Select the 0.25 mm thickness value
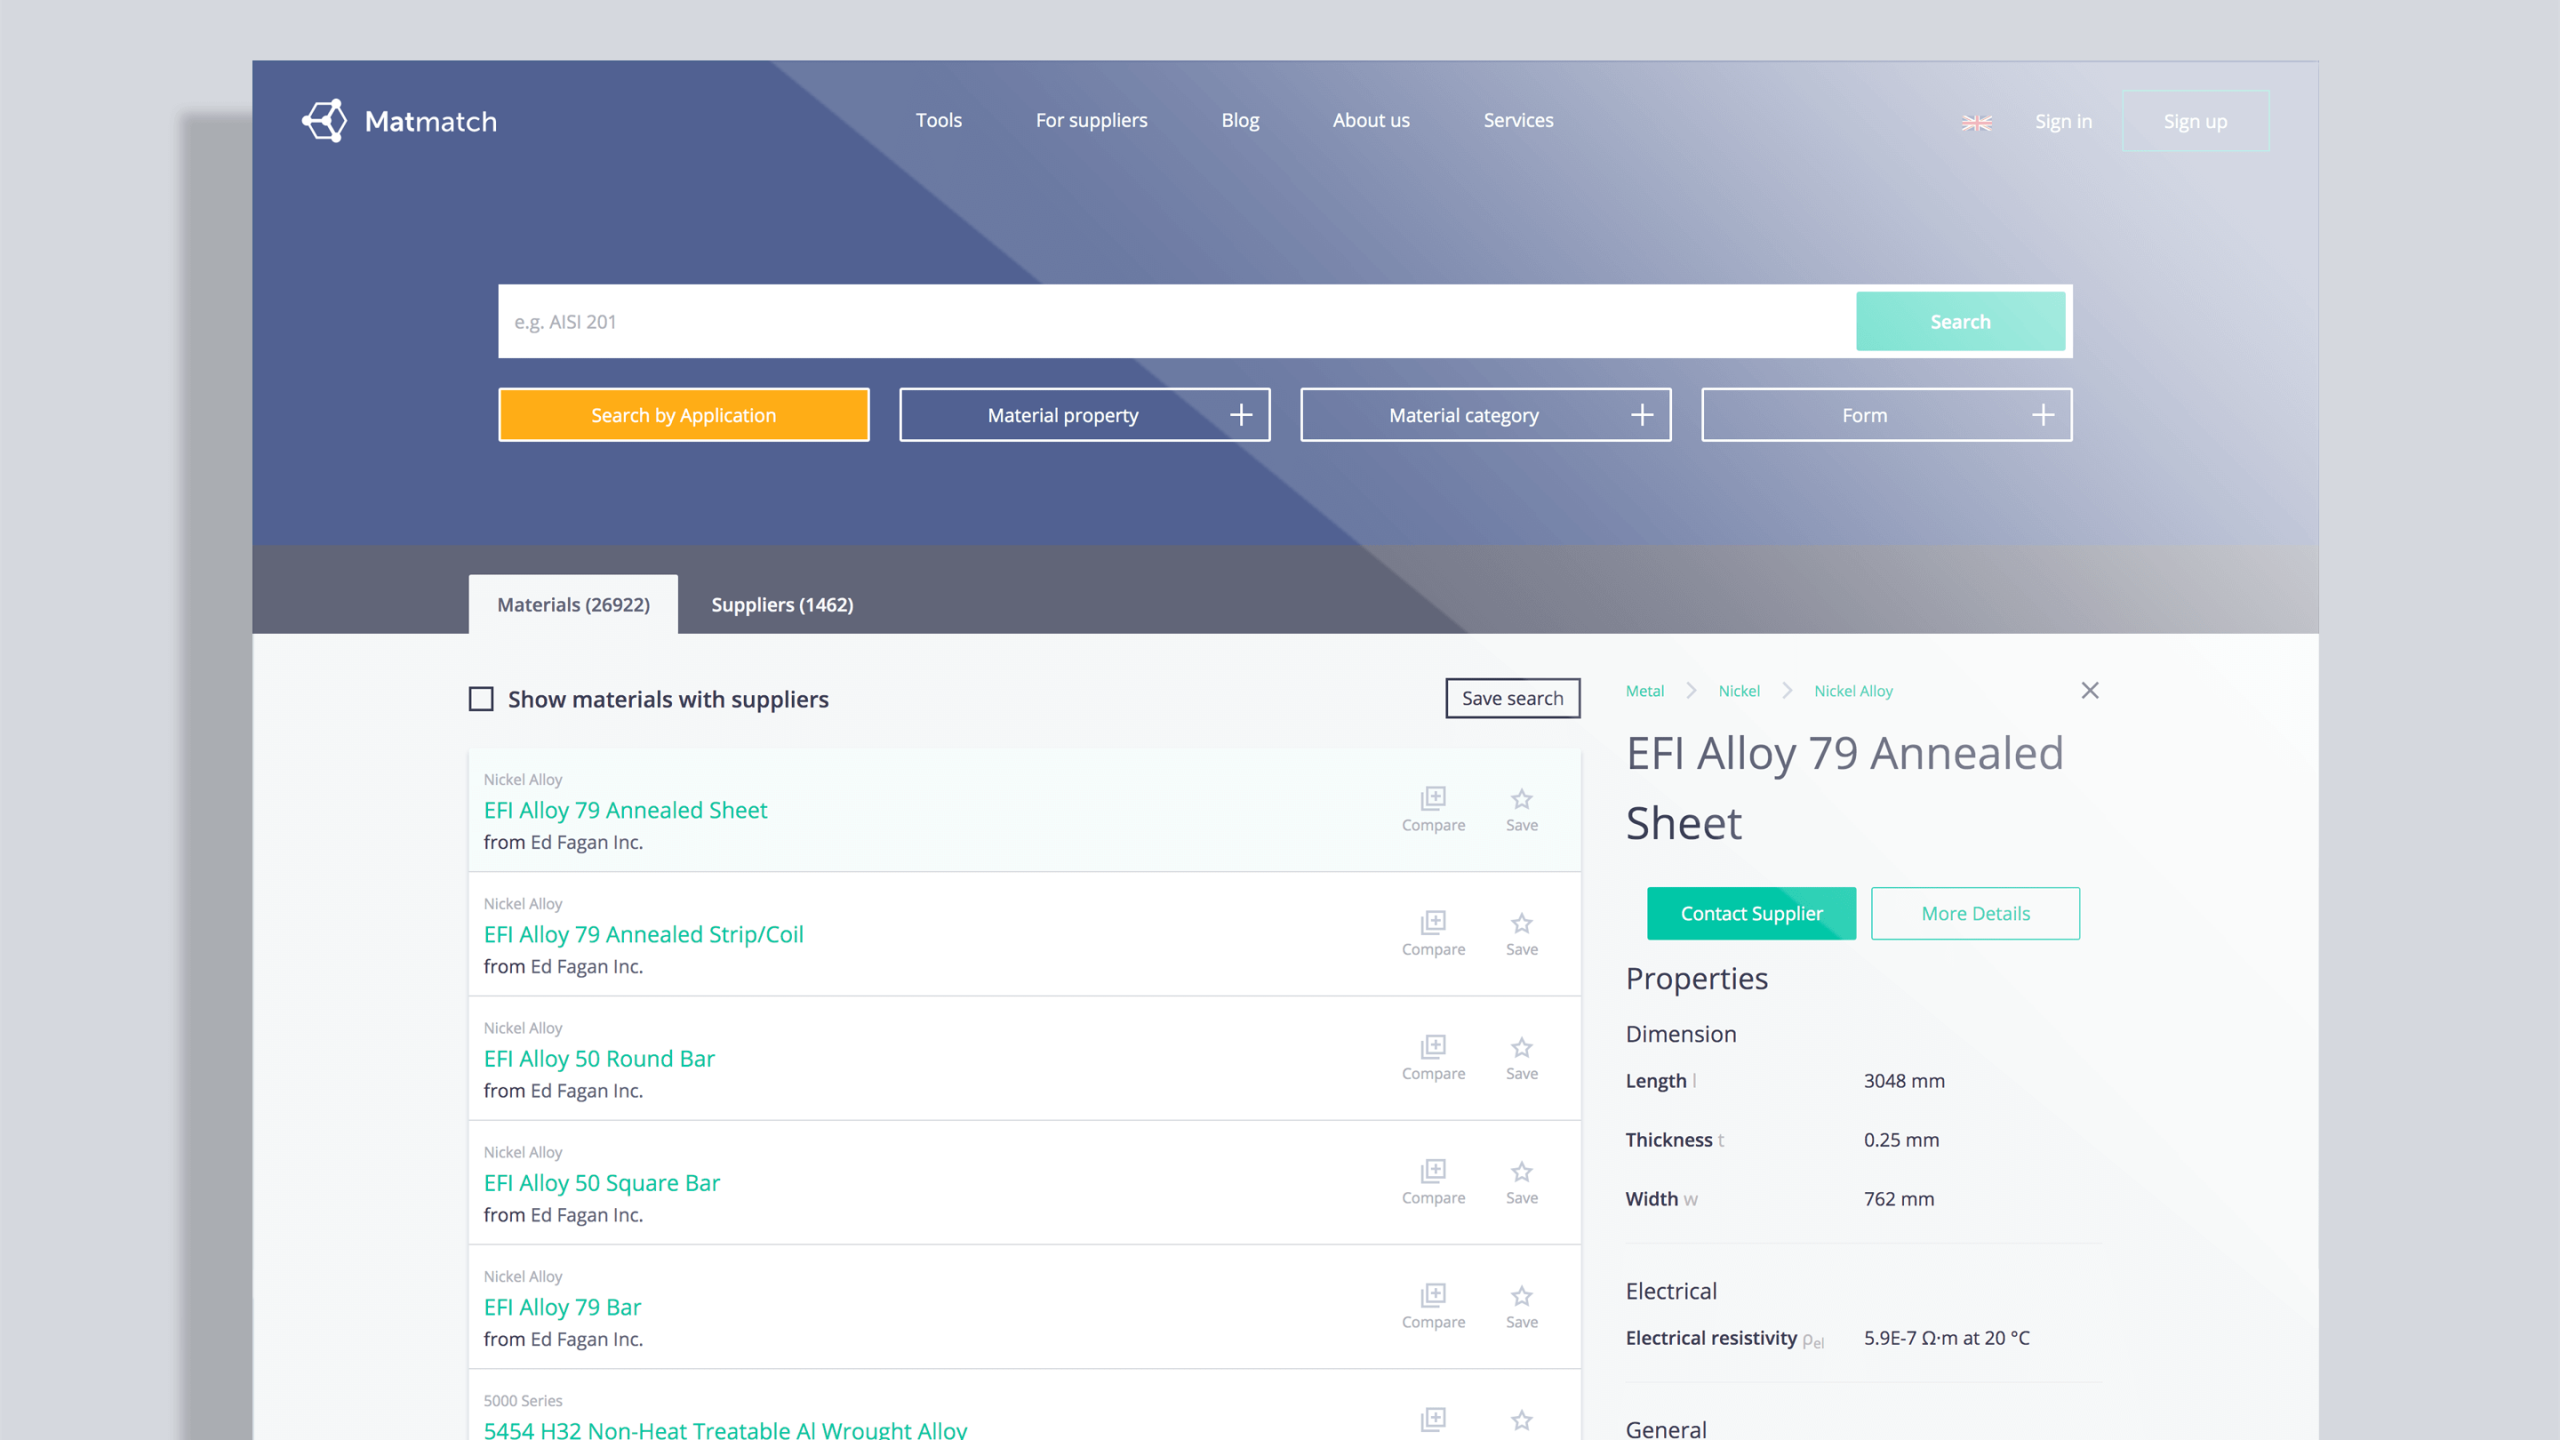2560x1440 pixels. [x=1901, y=1139]
